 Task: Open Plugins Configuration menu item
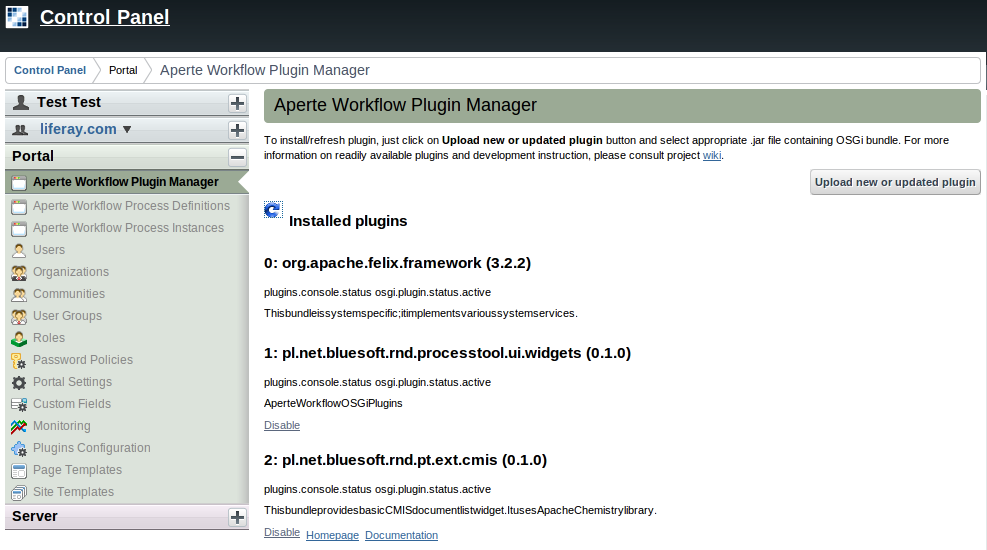(x=92, y=448)
